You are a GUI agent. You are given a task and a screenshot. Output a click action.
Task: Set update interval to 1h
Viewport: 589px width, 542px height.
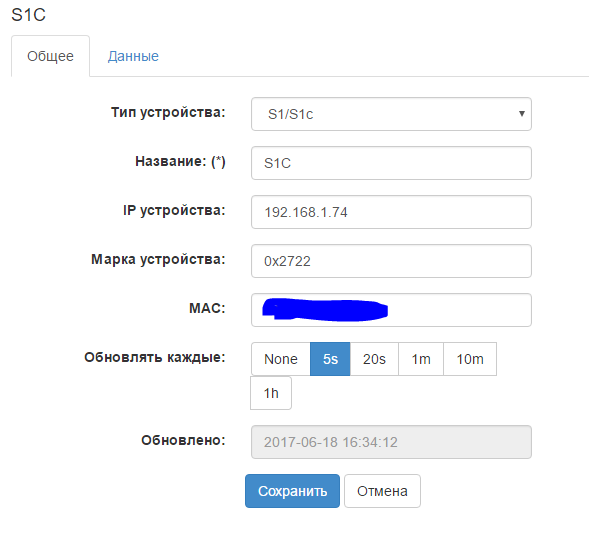pos(271,393)
